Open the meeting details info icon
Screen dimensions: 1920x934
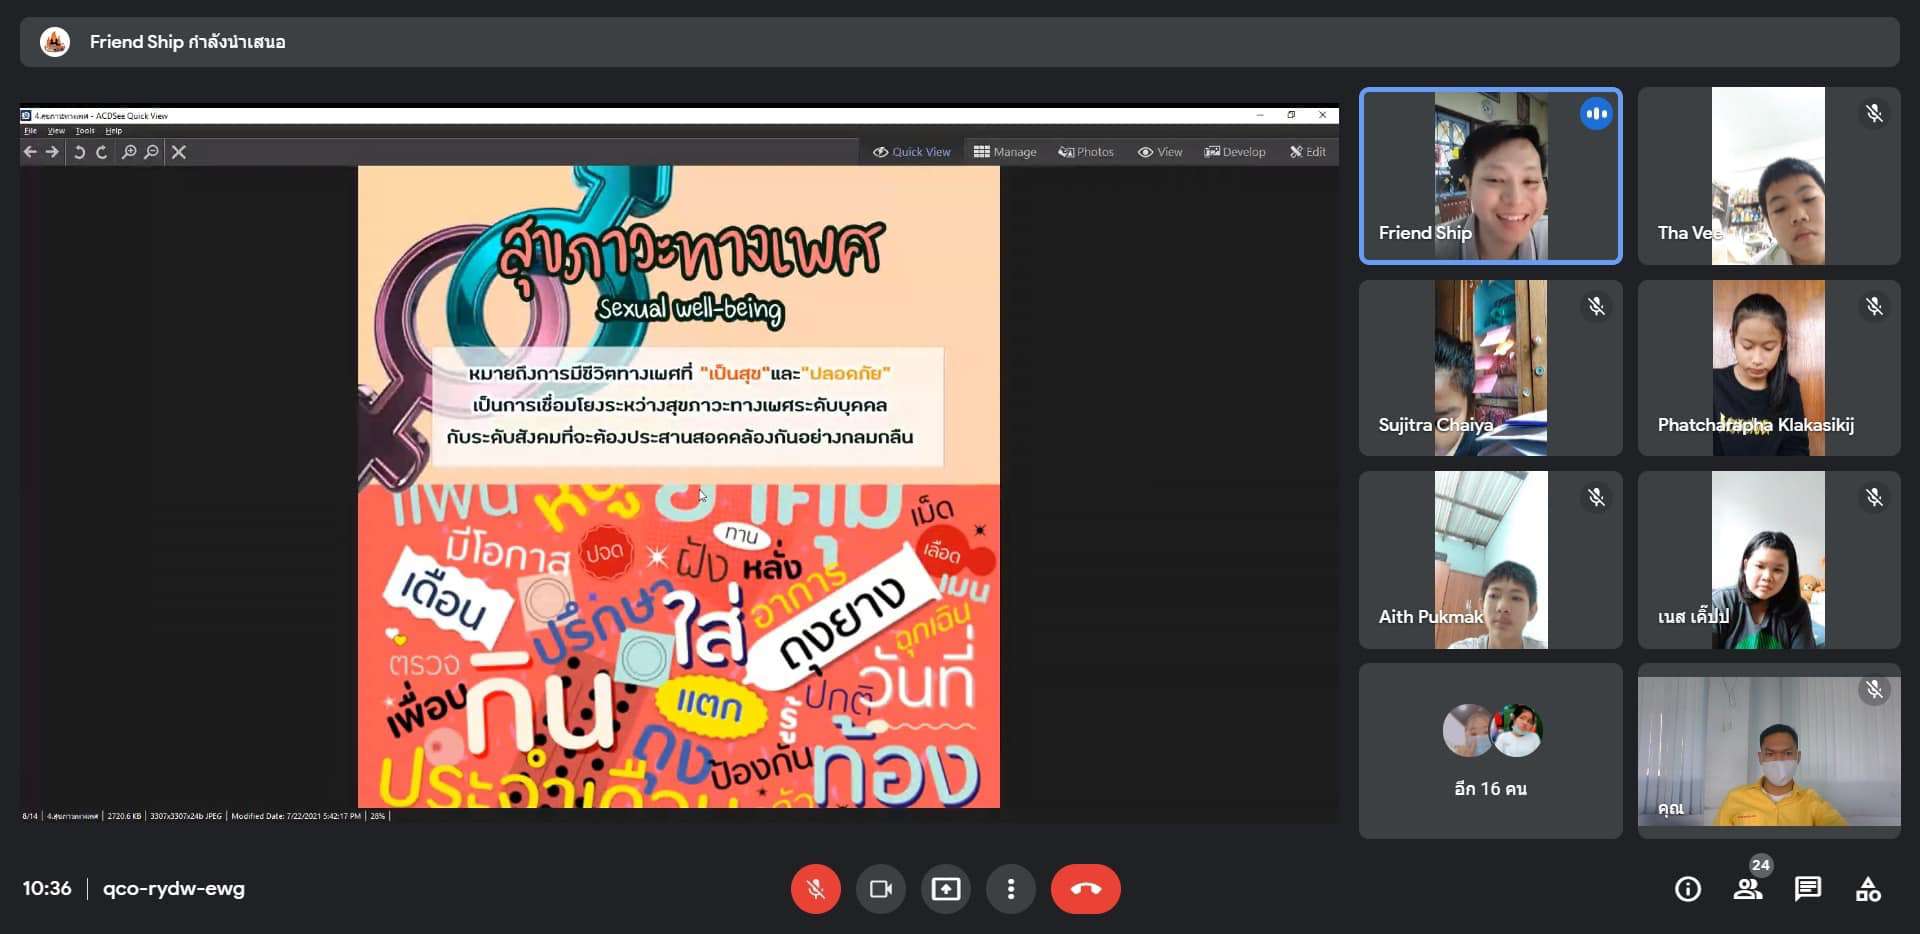pos(1687,889)
